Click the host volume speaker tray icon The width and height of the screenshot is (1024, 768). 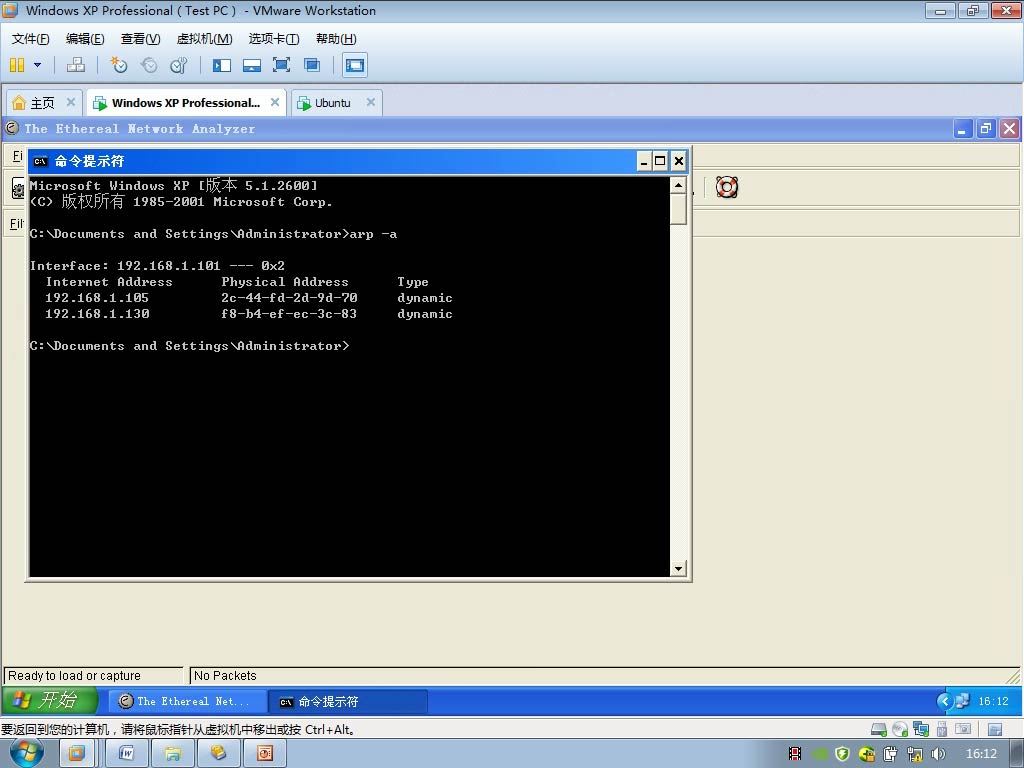click(938, 754)
